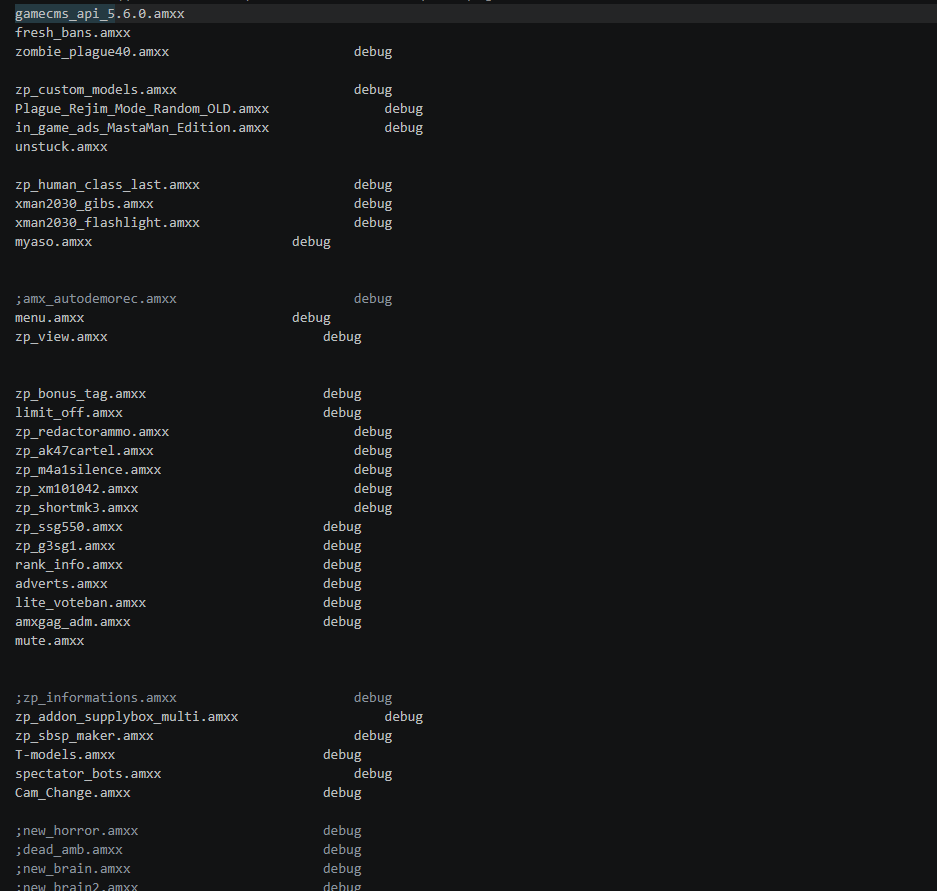Click the menu.amxx entry
Screen dimensions: 937x891
tap(50, 318)
